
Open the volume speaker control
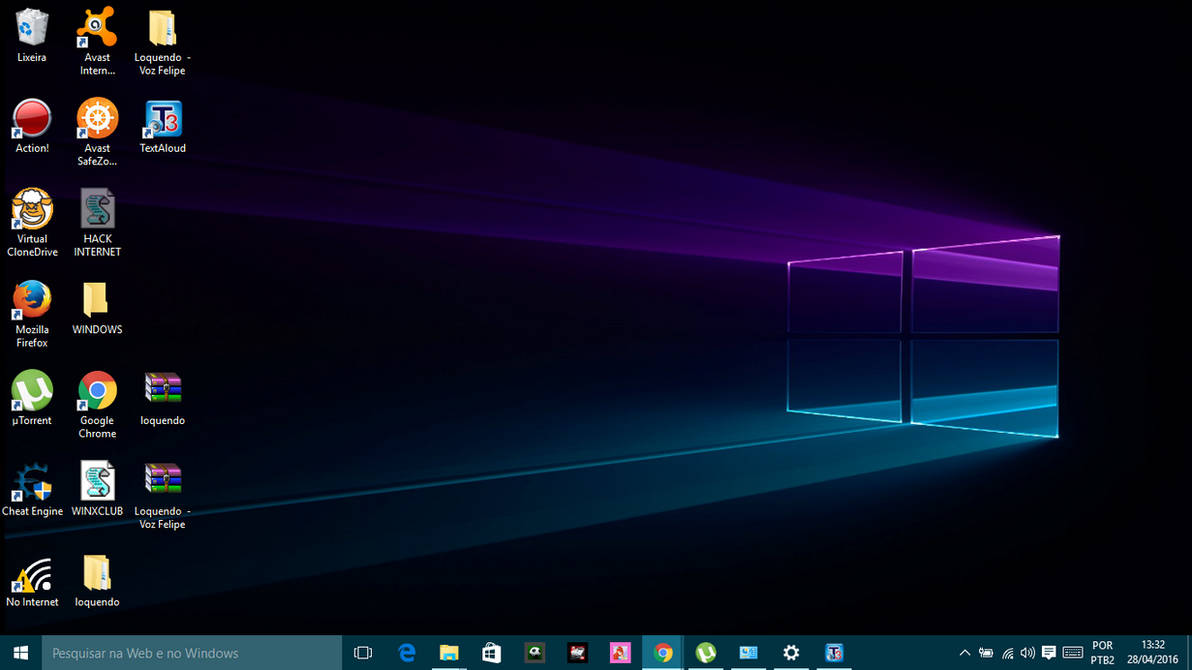(x=1028, y=653)
